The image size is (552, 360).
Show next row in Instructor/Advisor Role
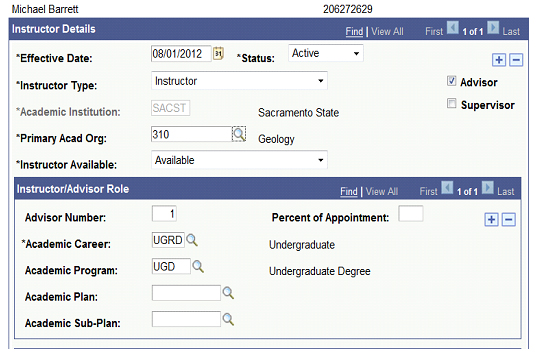(488, 188)
